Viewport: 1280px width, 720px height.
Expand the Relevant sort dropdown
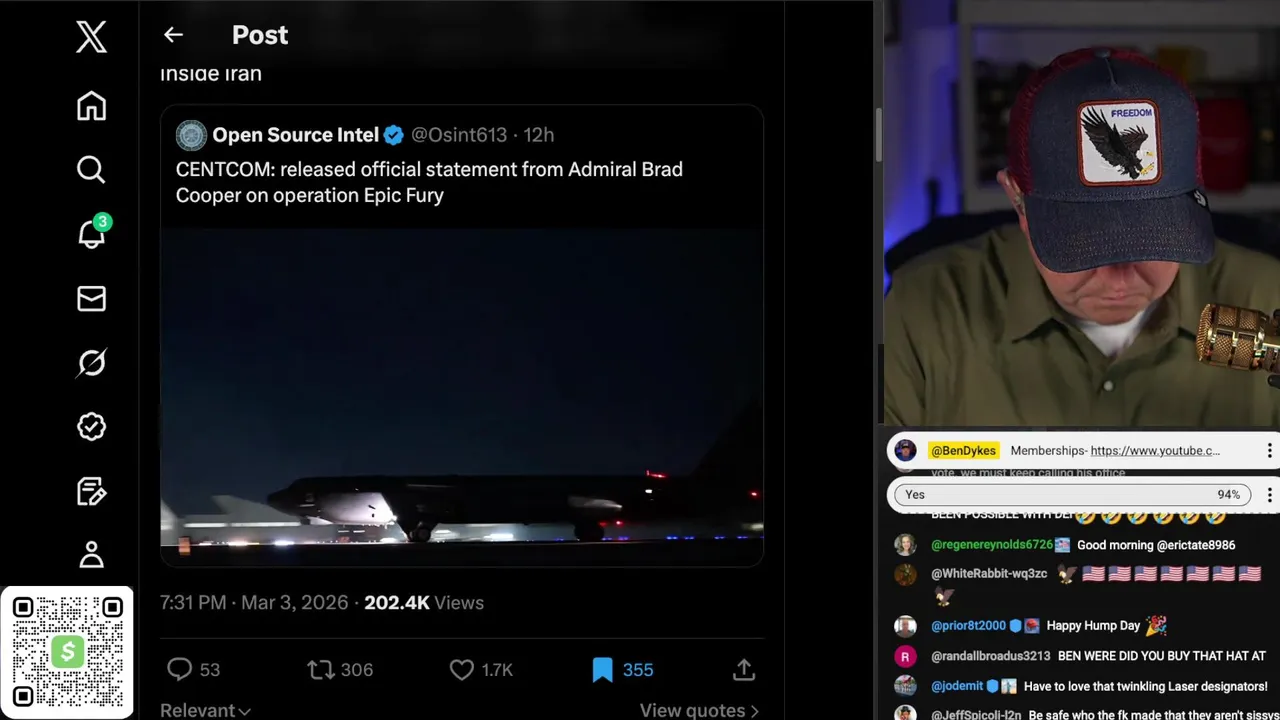[205, 710]
